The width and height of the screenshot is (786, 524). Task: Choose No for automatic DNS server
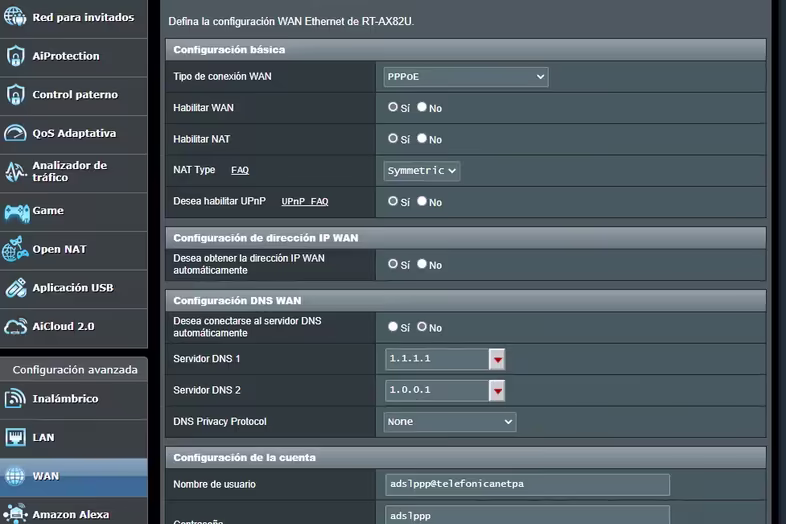click(422, 326)
